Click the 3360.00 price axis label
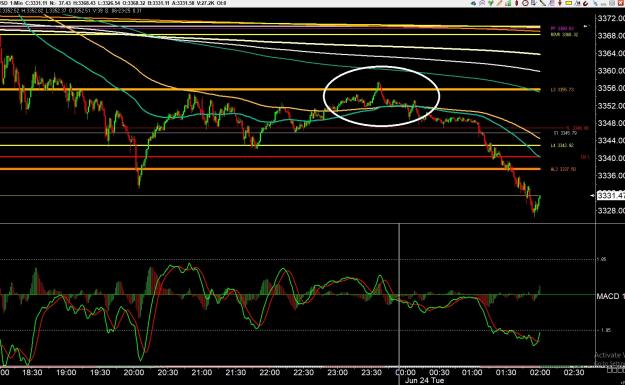The height and width of the screenshot is (385, 625). click(611, 71)
